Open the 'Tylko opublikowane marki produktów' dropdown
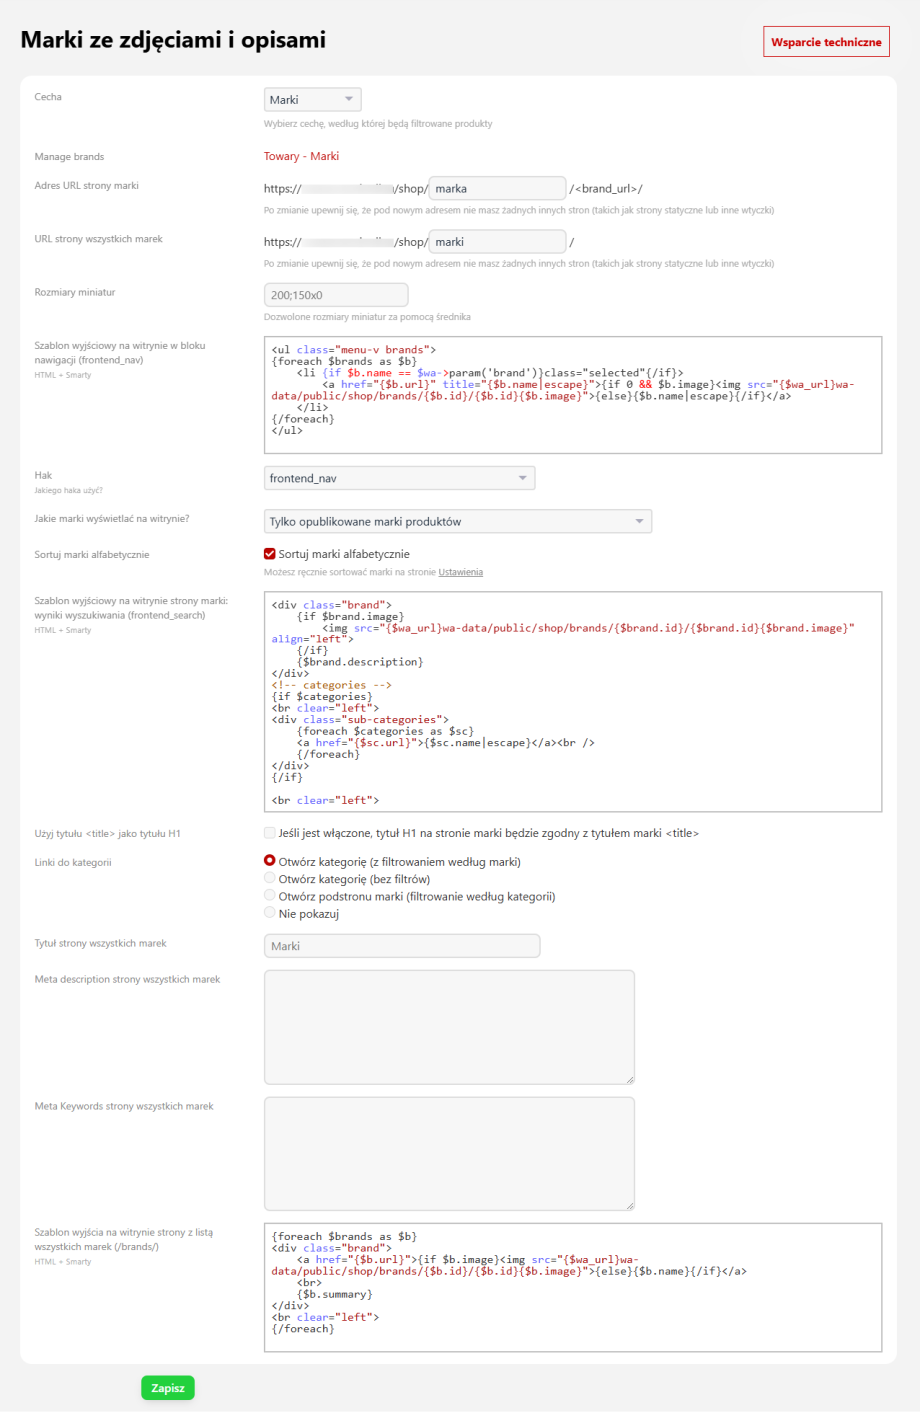The height and width of the screenshot is (1413, 920). click(x=457, y=522)
